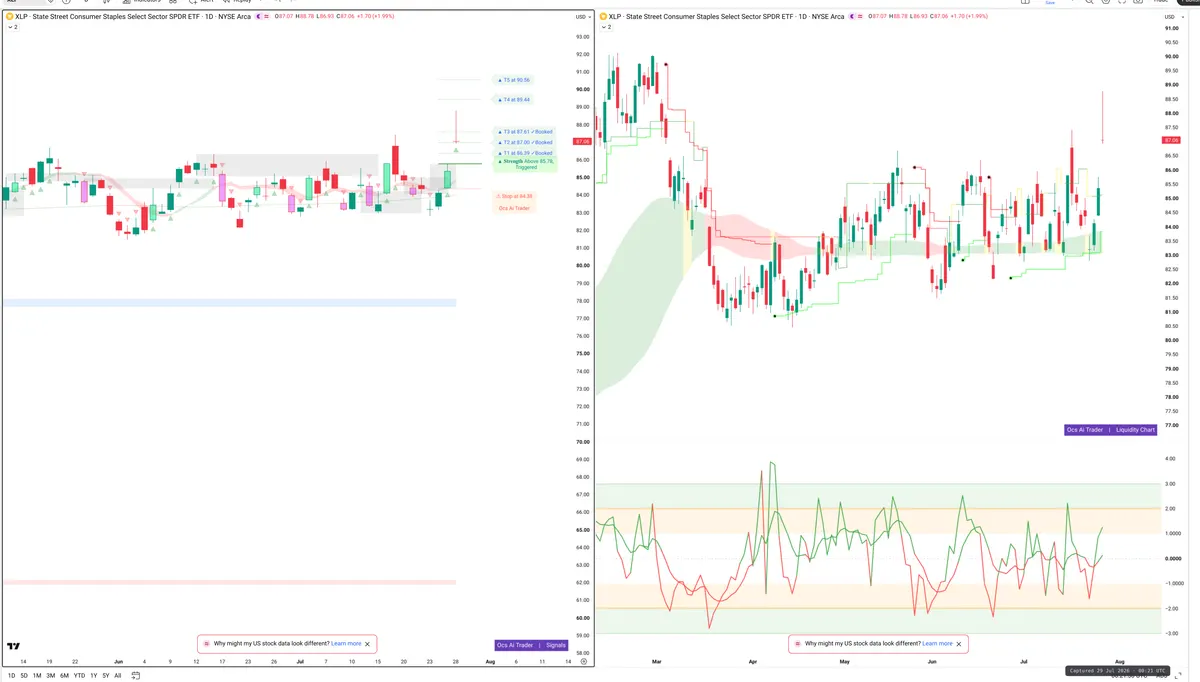Click the left chart symbol title text
This screenshot has height=682, width=1200.
pos(133,17)
